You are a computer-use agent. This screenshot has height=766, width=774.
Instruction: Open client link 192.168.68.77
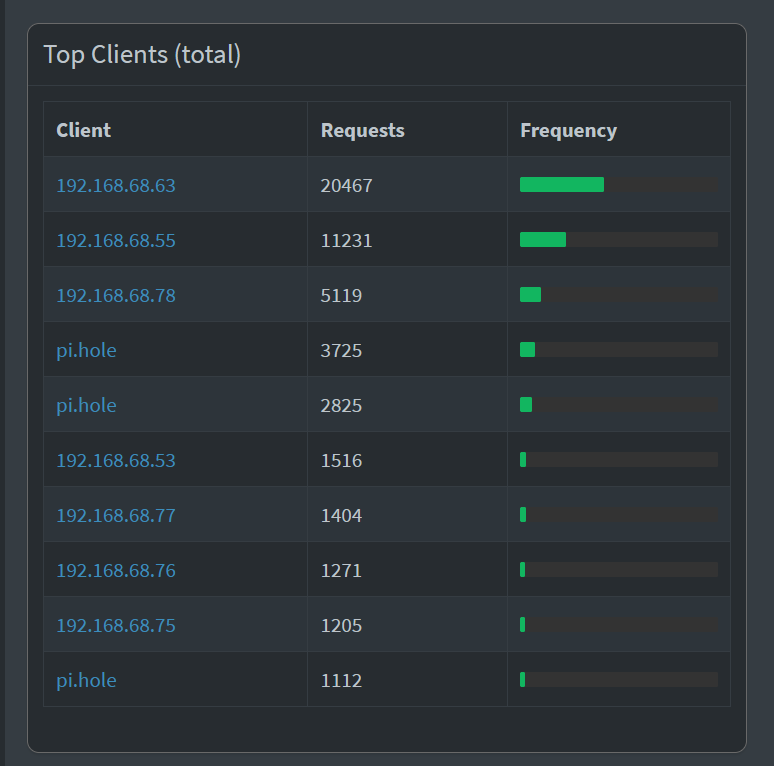click(116, 515)
